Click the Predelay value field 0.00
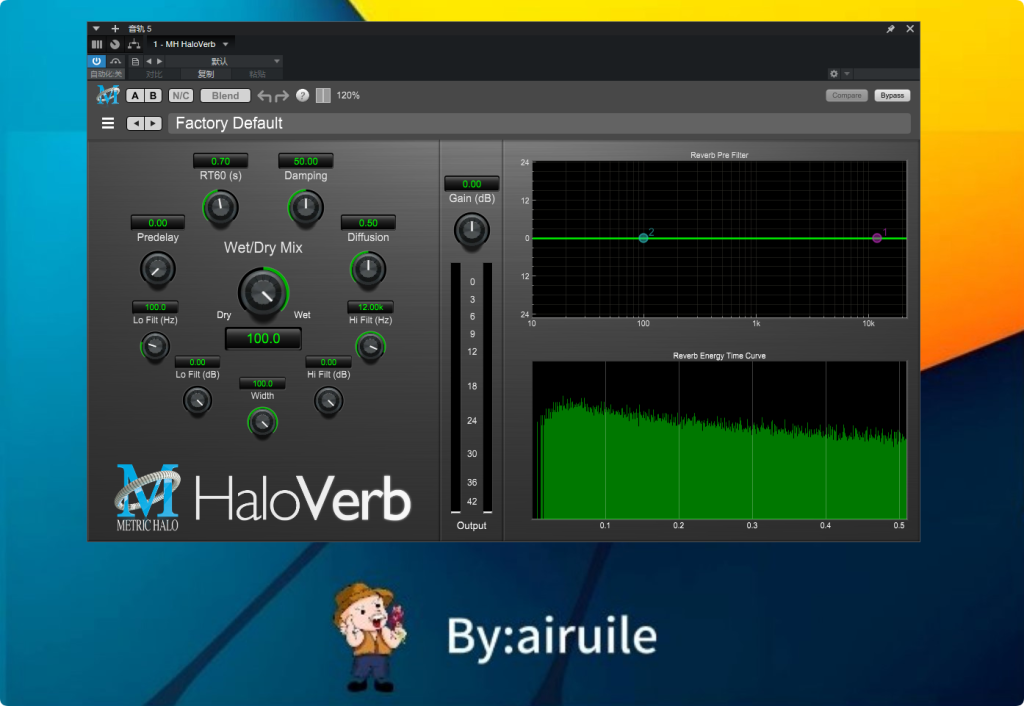This screenshot has width=1024, height=706. coord(158,223)
